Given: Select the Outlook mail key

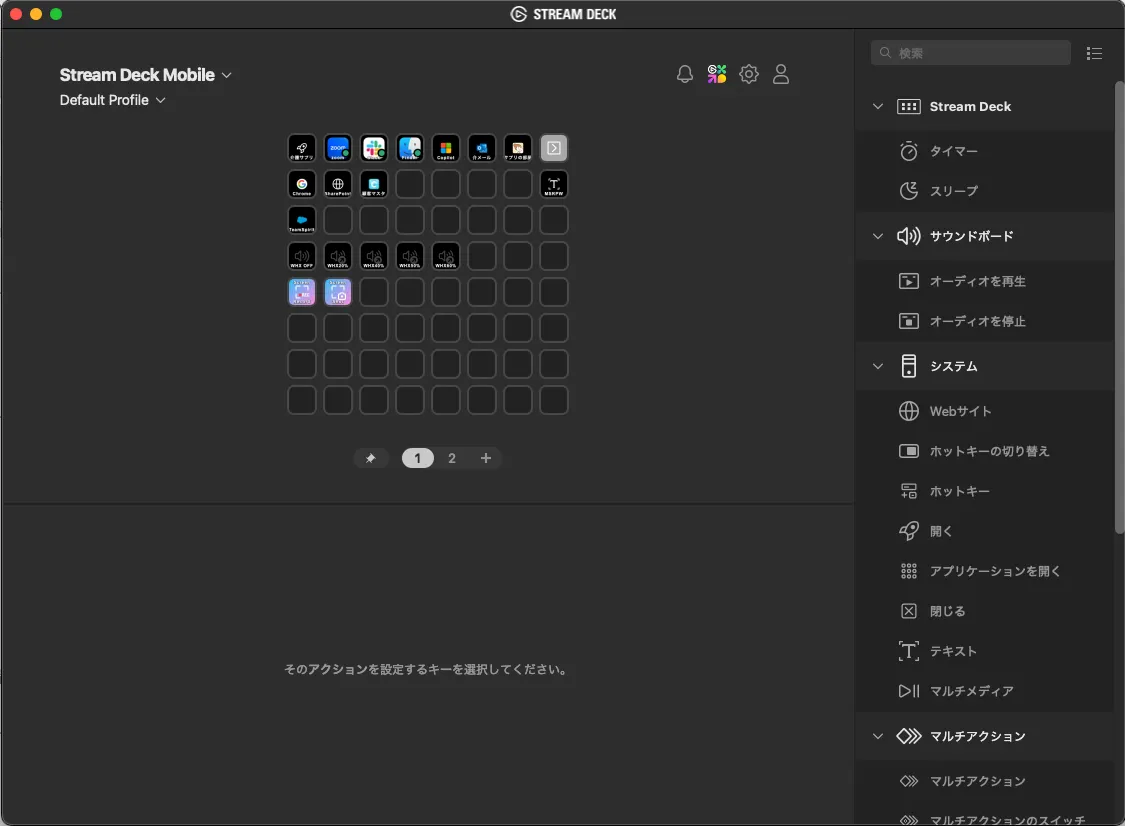Looking at the screenshot, I should [x=481, y=148].
